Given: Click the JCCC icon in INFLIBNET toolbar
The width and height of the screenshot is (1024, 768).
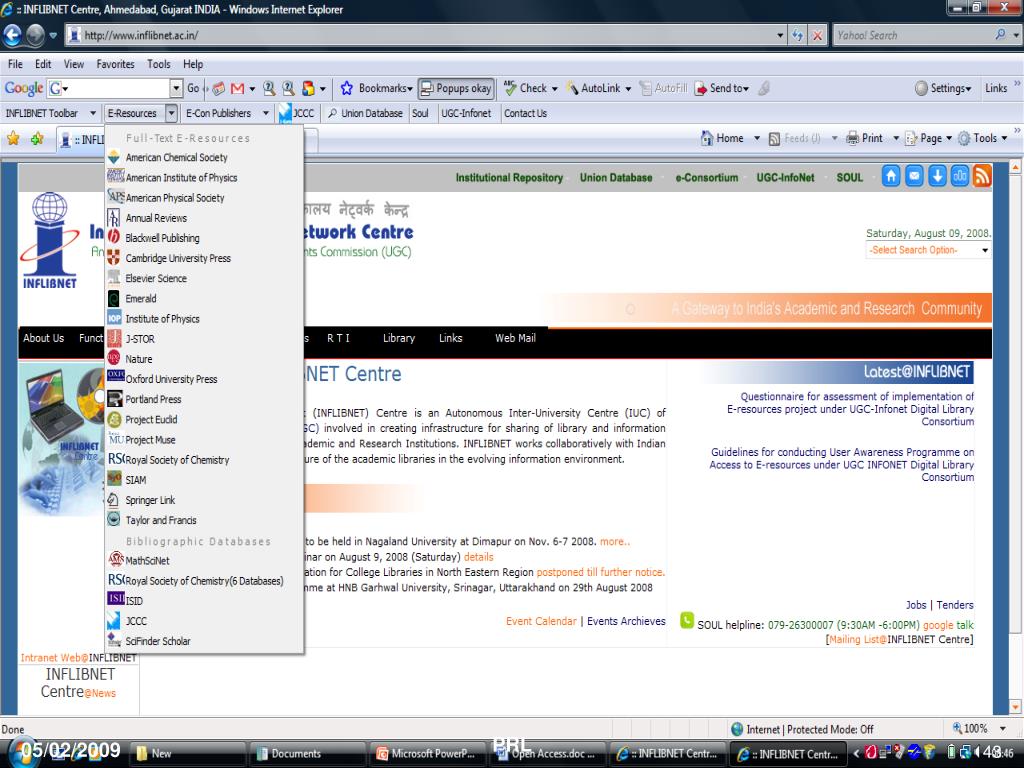Looking at the screenshot, I should [285, 113].
